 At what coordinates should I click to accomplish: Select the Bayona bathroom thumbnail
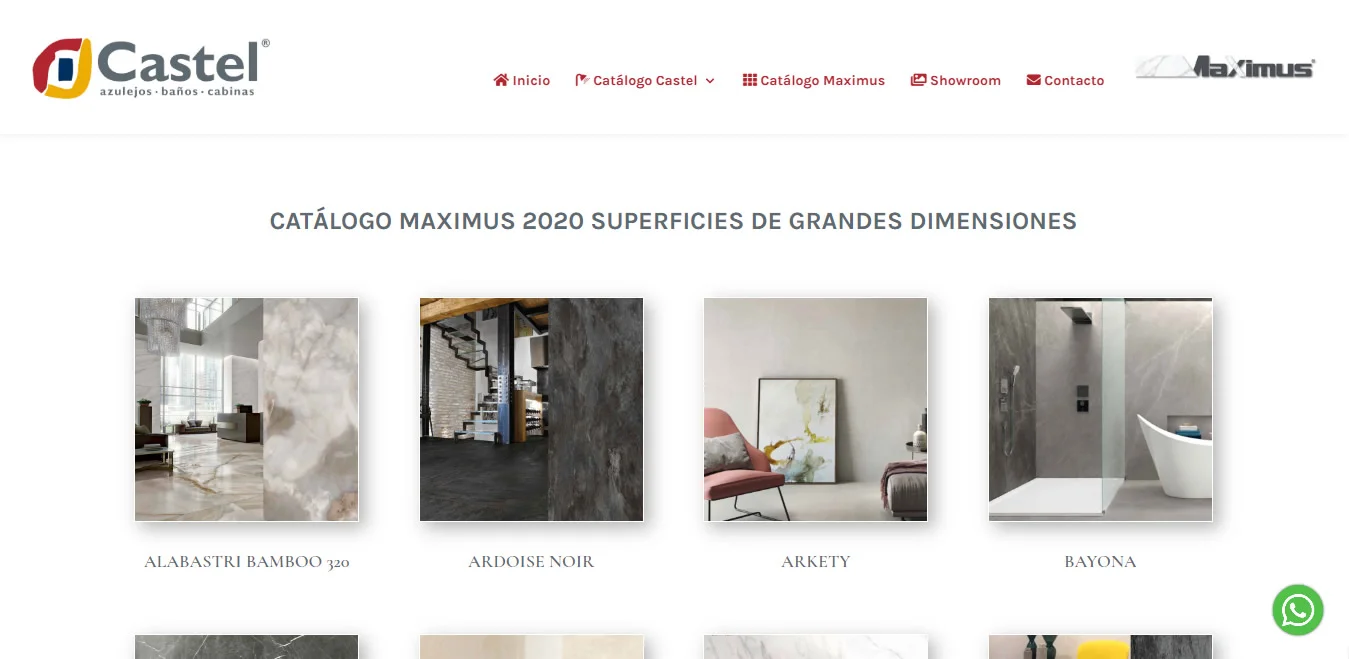tap(1100, 409)
